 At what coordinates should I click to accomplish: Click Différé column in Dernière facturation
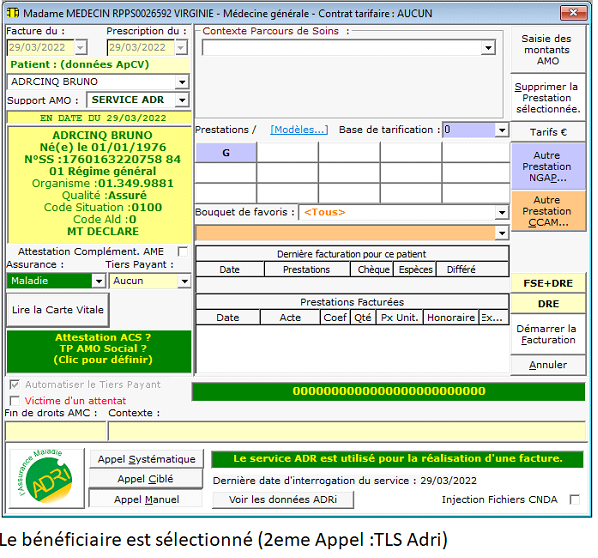pyautogui.click(x=473, y=269)
